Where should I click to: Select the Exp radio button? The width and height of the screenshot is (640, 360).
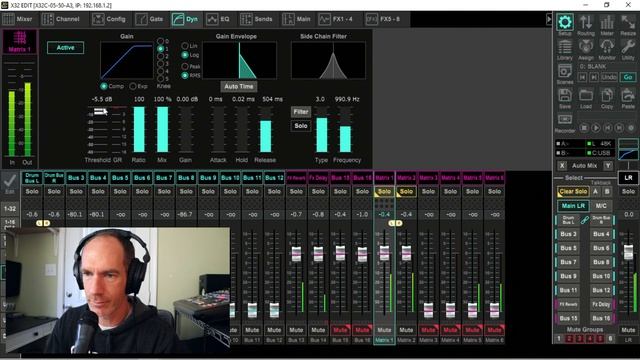[x=133, y=86]
